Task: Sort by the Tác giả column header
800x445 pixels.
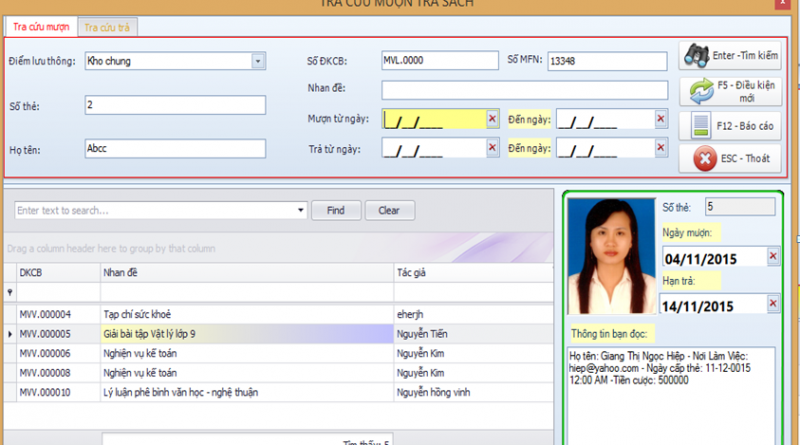Action: (473, 273)
